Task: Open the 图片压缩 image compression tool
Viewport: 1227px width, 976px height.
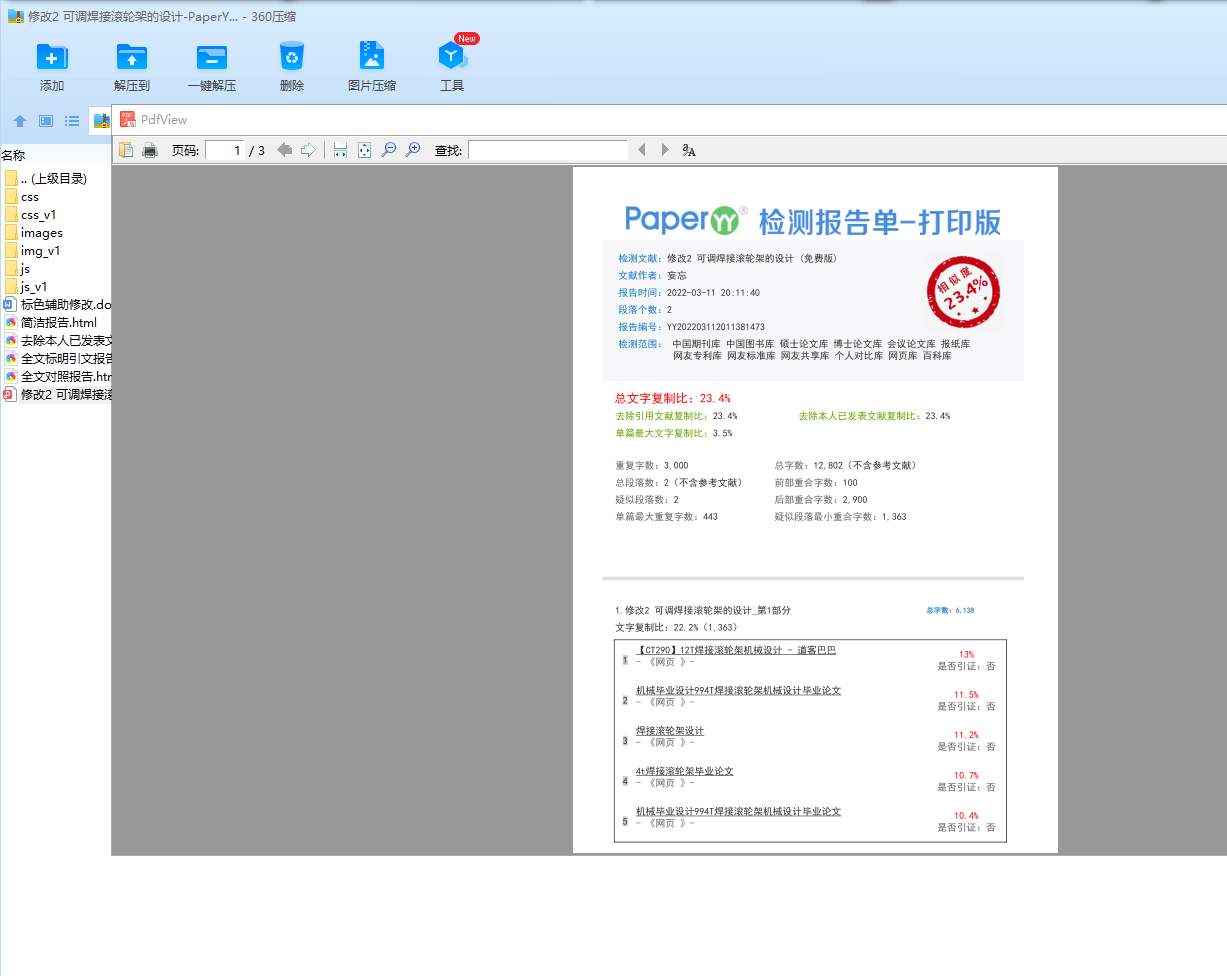Action: [x=372, y=56]
